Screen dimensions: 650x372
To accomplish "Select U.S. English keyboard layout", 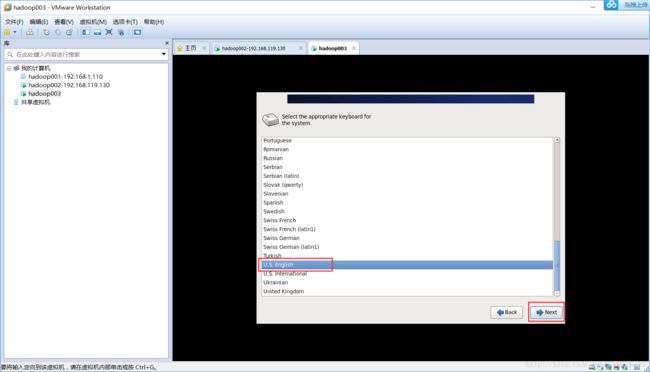I will [x=407, y=265].
